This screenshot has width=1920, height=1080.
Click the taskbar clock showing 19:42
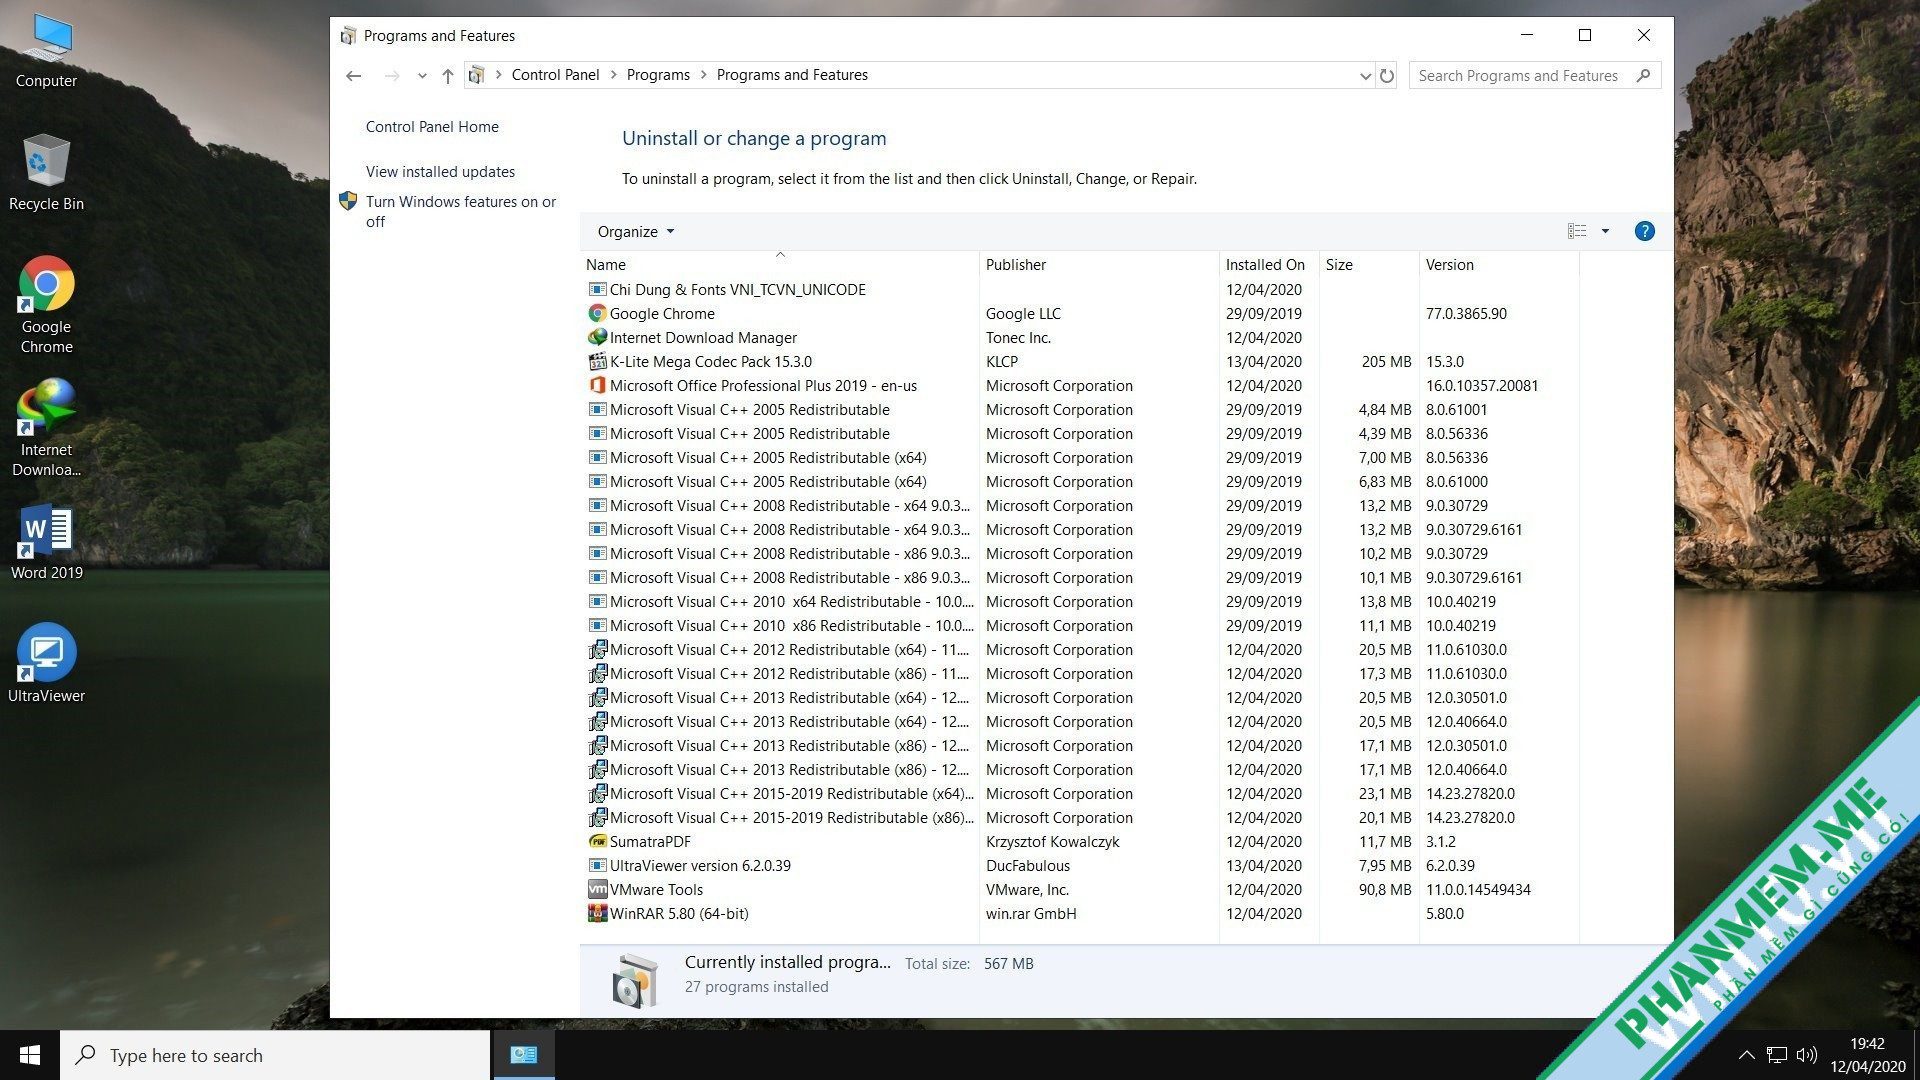[x=1867, y=1055]
